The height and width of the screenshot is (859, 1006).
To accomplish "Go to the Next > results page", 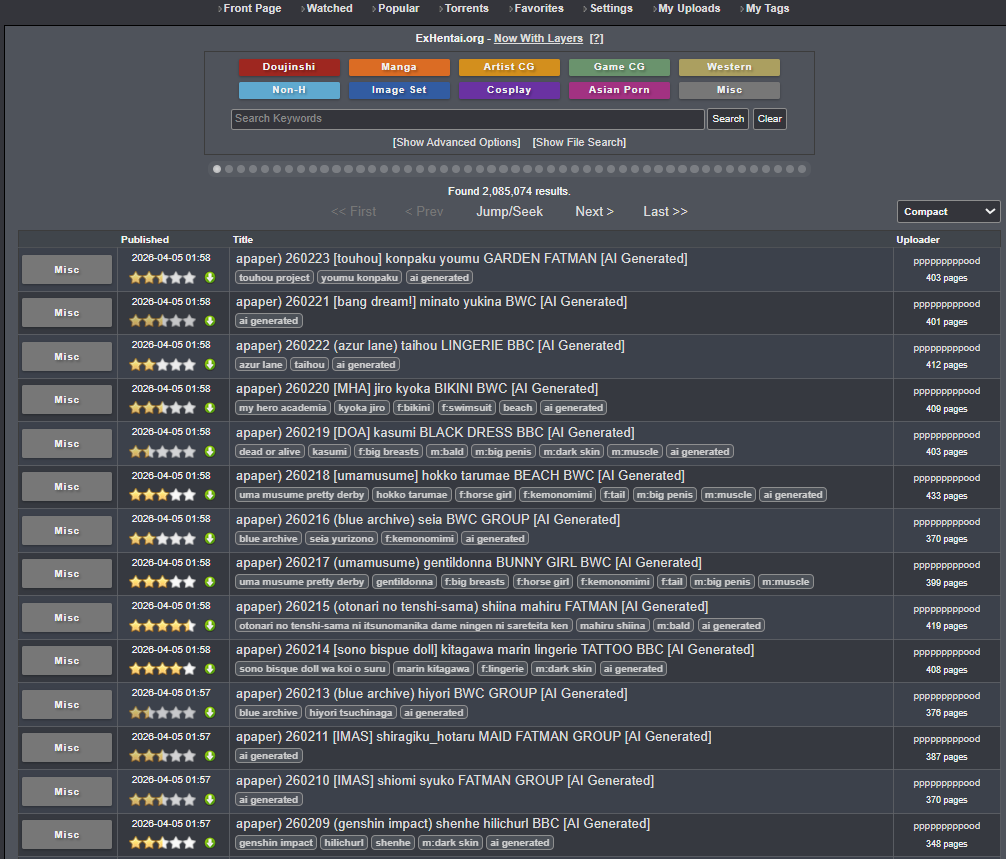I will pyautogui.click(x=595, y=212).
